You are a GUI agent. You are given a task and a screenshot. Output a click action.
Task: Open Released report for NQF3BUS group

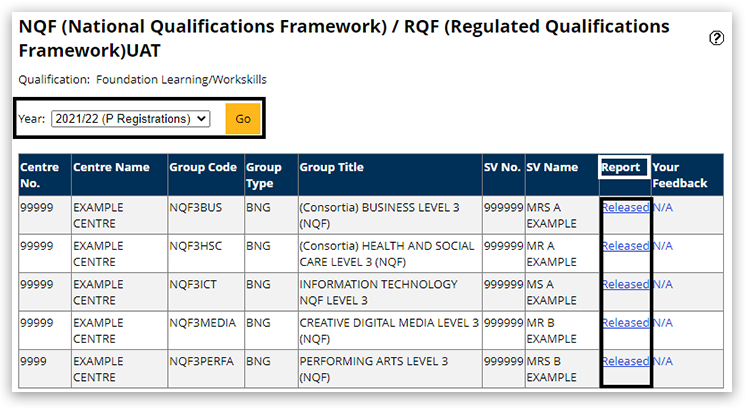coord(625,207)
